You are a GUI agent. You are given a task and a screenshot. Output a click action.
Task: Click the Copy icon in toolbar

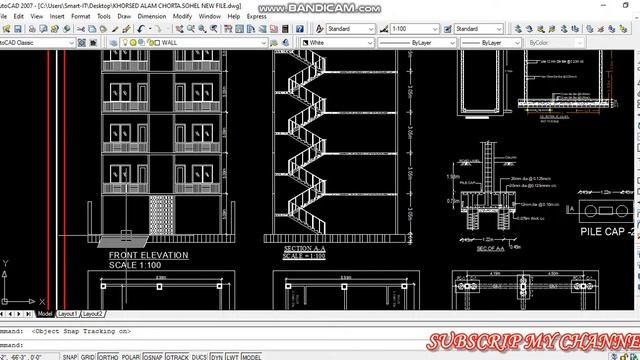pyautogui.click(x=92, y=29)
